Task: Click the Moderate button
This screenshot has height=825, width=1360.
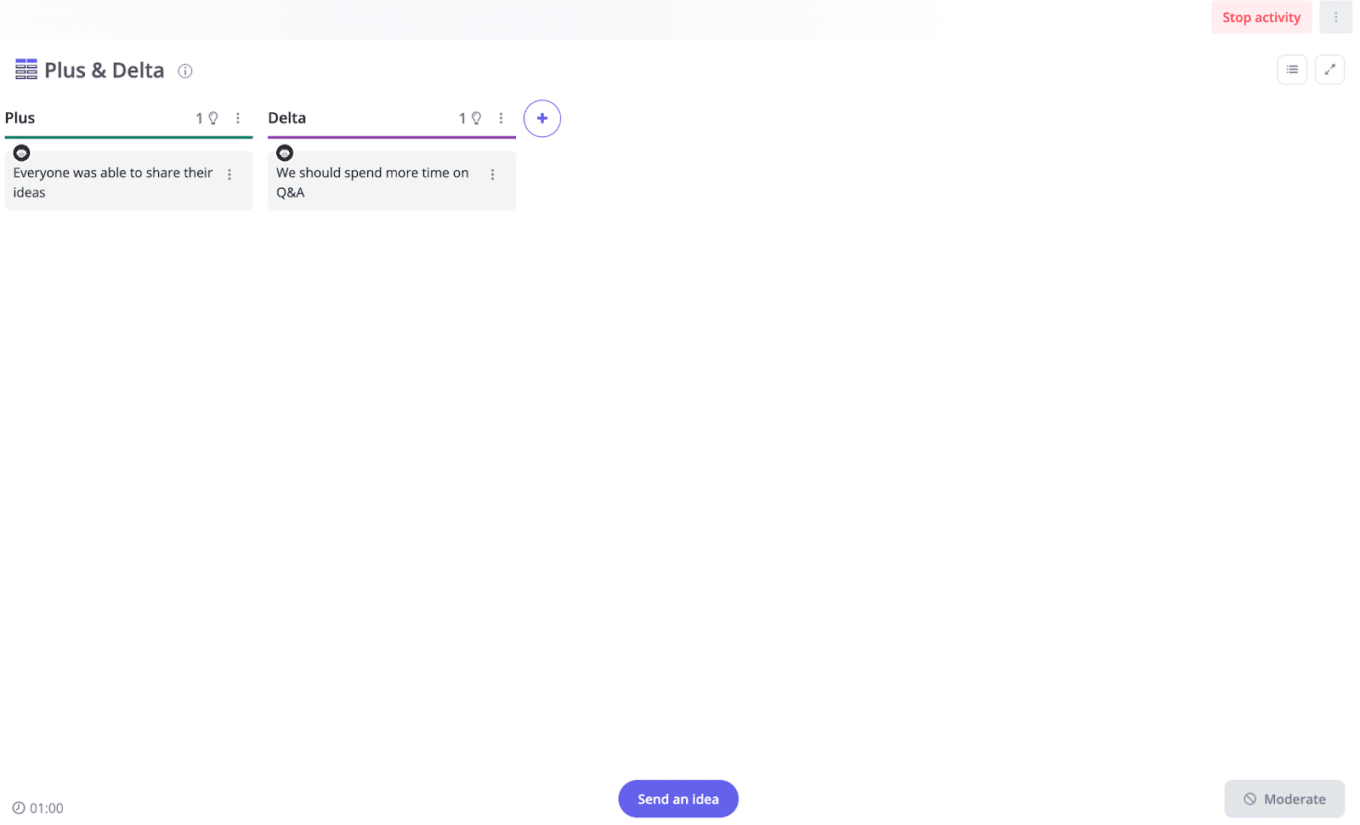Action: [1285, 799]
